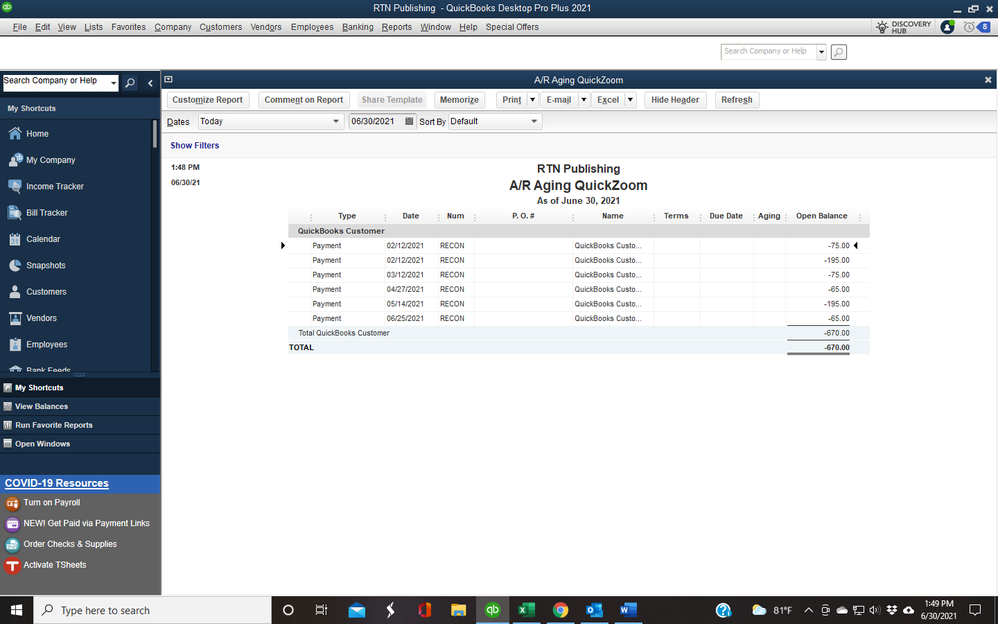Open the Excel export dropdown arrow
The image size is (998, 624).
pyautogui.click(x=632, y=99)
